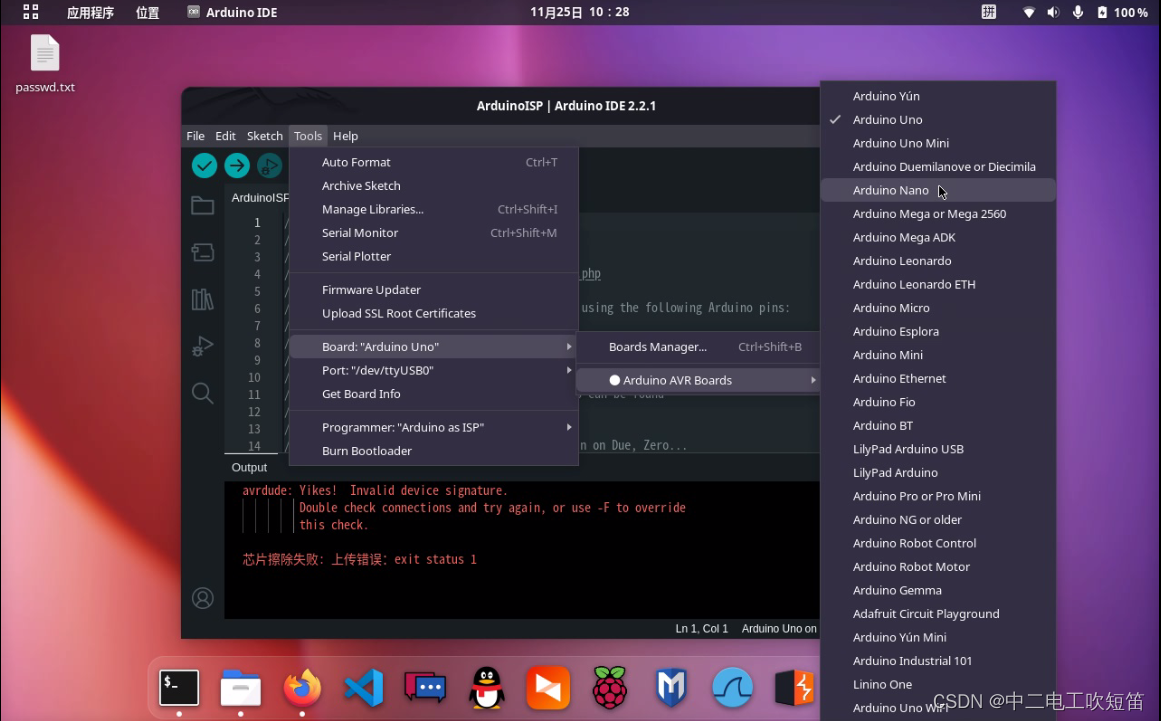
Task: Start debugging with the toolbar debug icon
Action: pos(271,166)
